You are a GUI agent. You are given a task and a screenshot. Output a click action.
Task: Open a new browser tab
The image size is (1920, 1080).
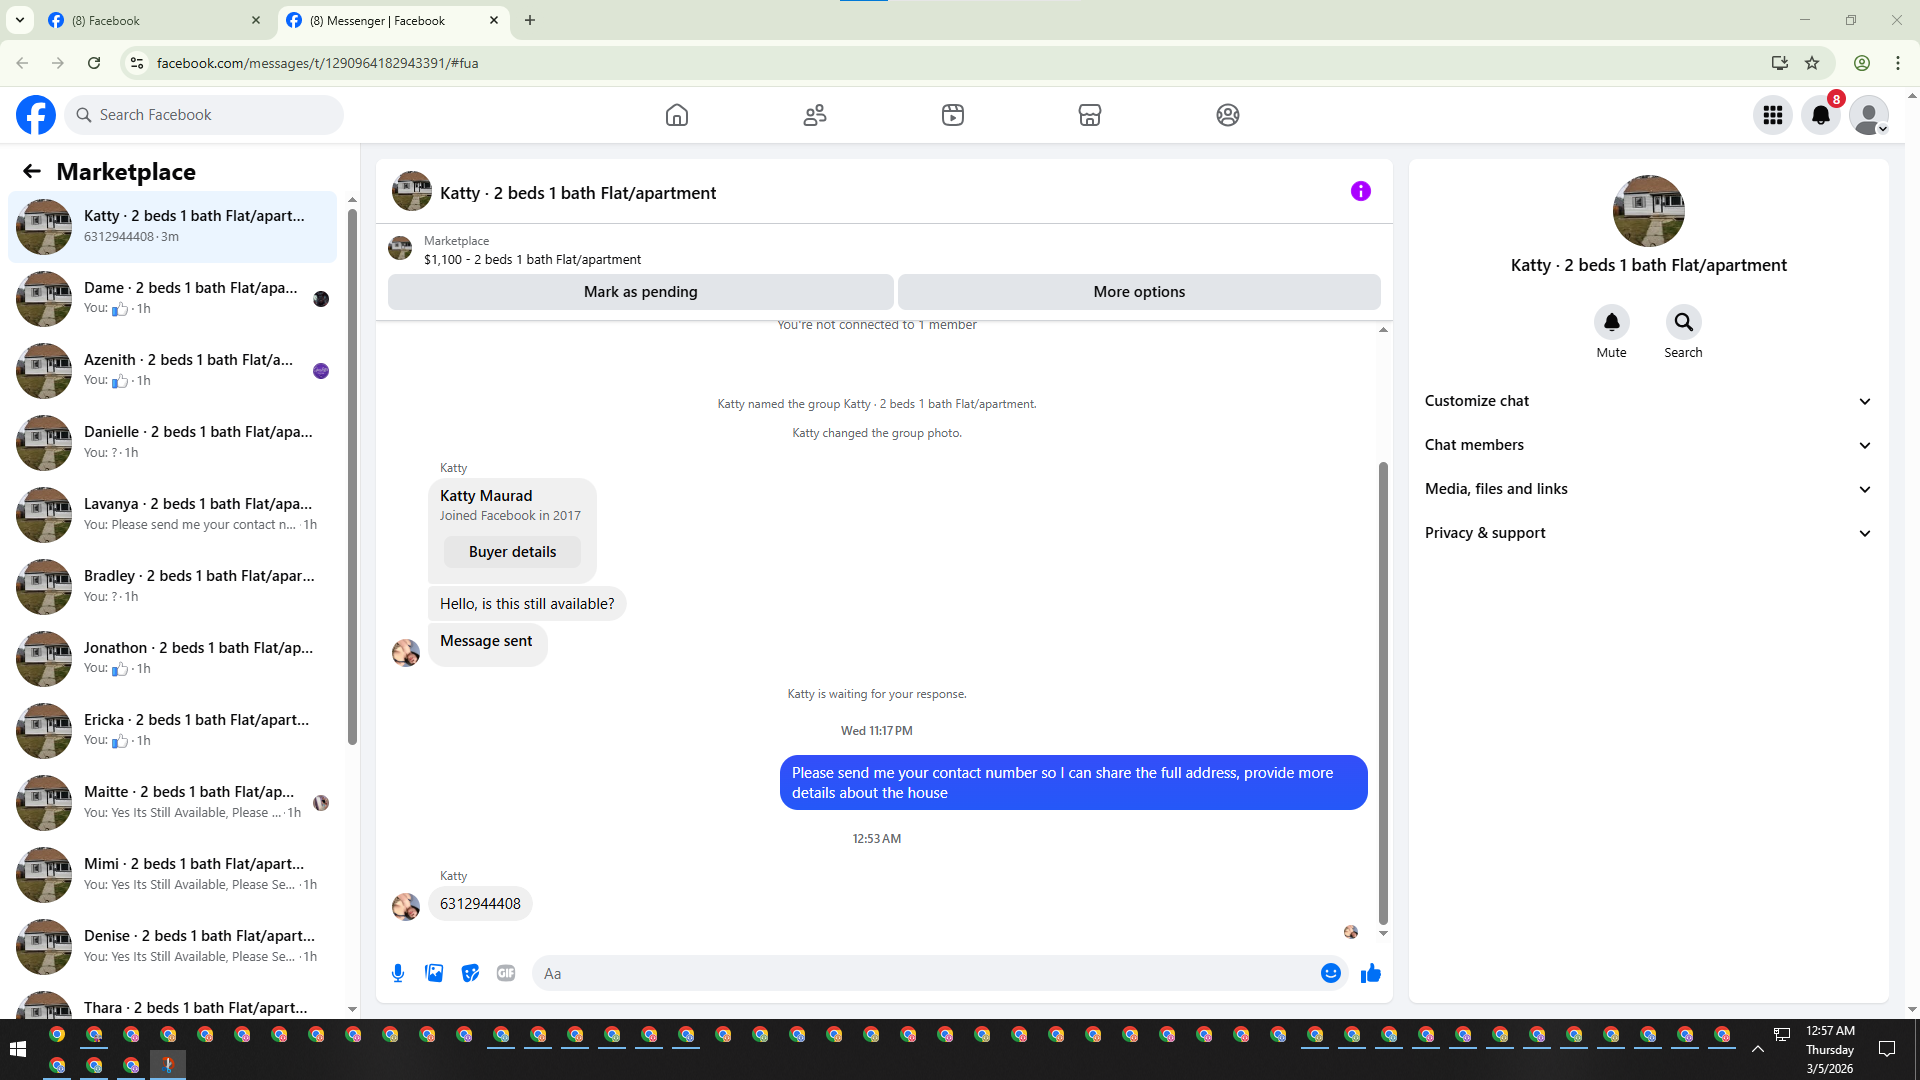coord(530,20)
